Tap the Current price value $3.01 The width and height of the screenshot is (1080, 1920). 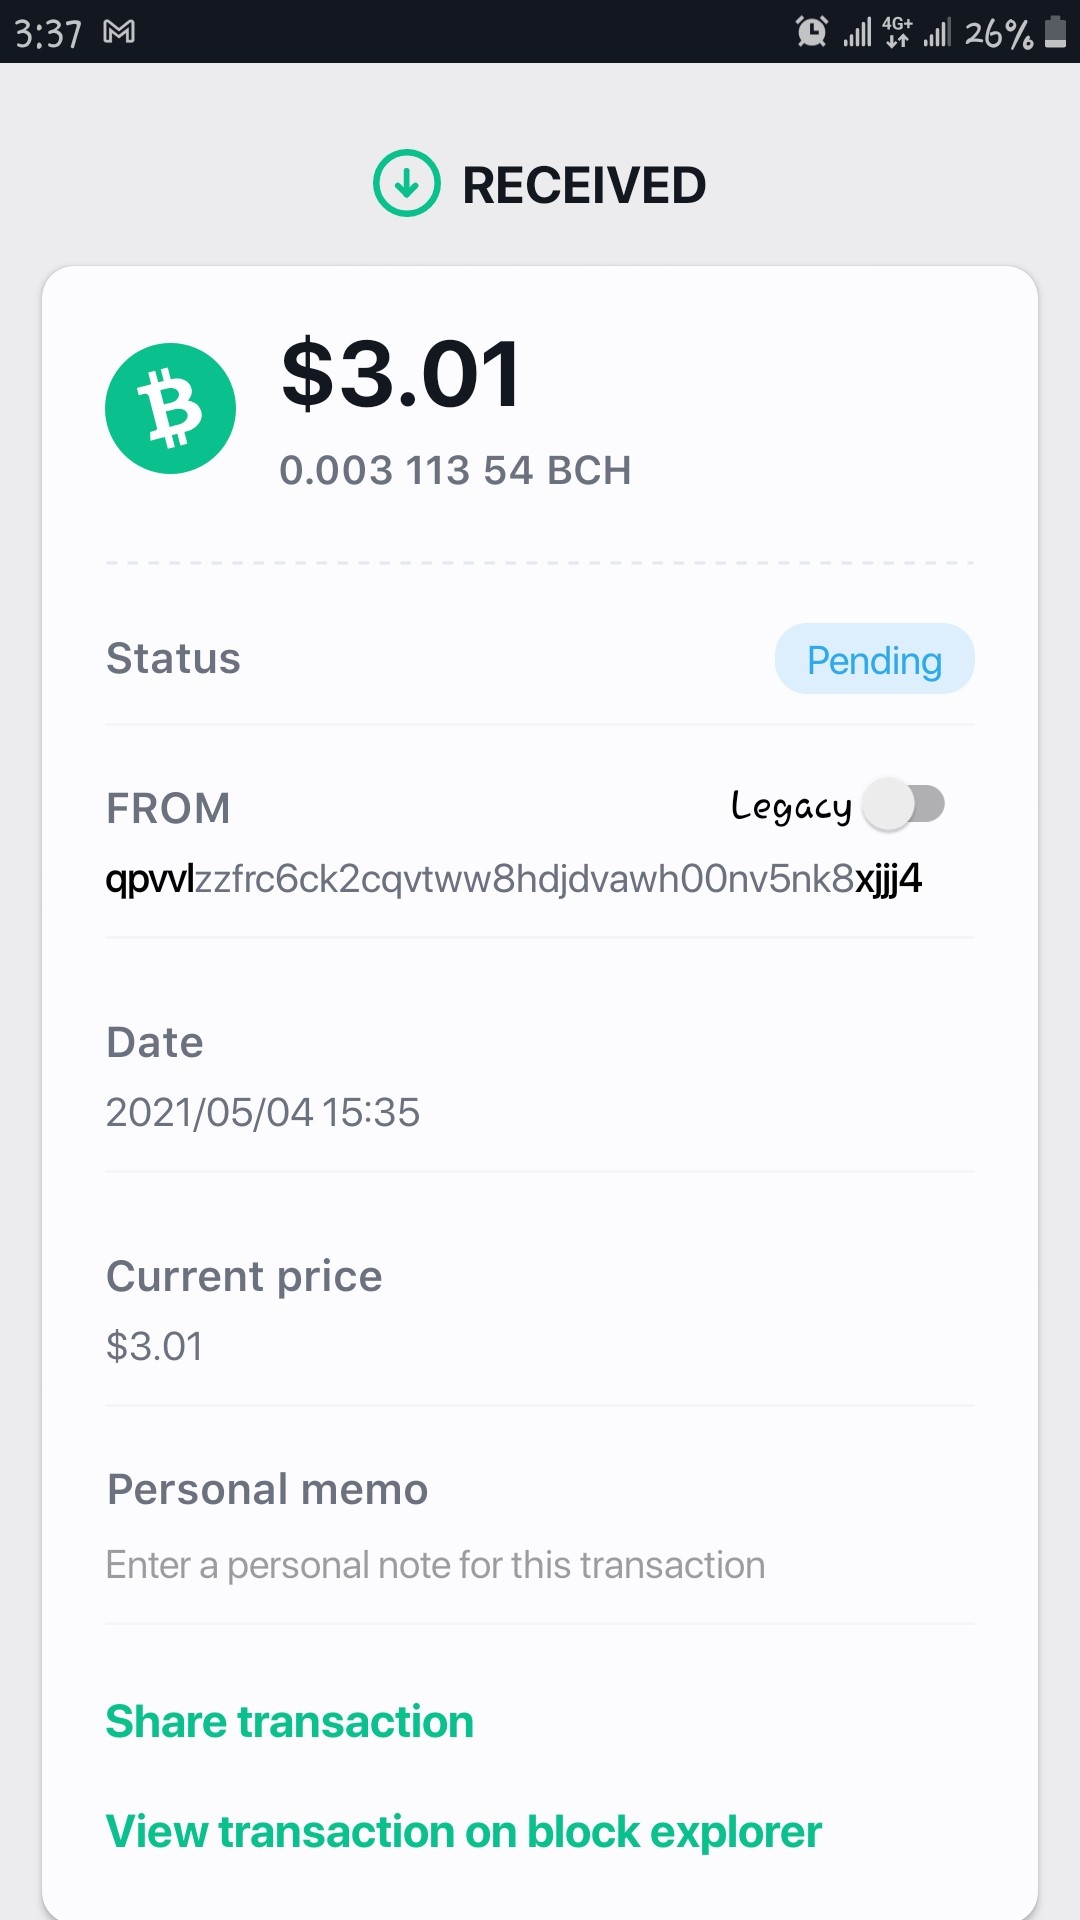pos(155,1347)
